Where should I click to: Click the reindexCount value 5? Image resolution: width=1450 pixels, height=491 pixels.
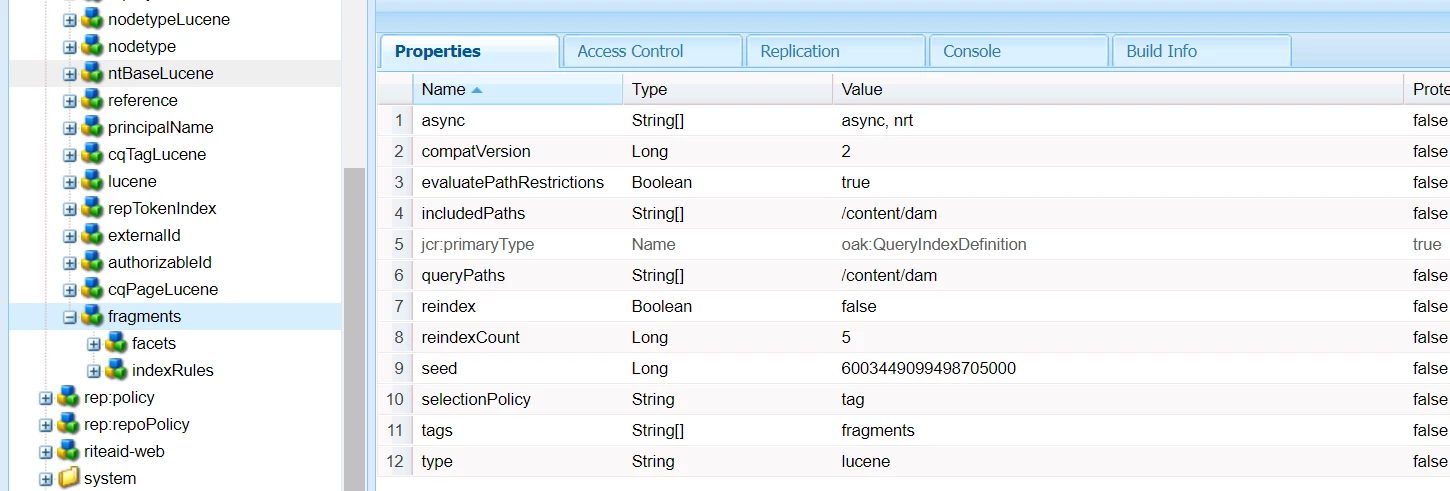tap(846, 337)
